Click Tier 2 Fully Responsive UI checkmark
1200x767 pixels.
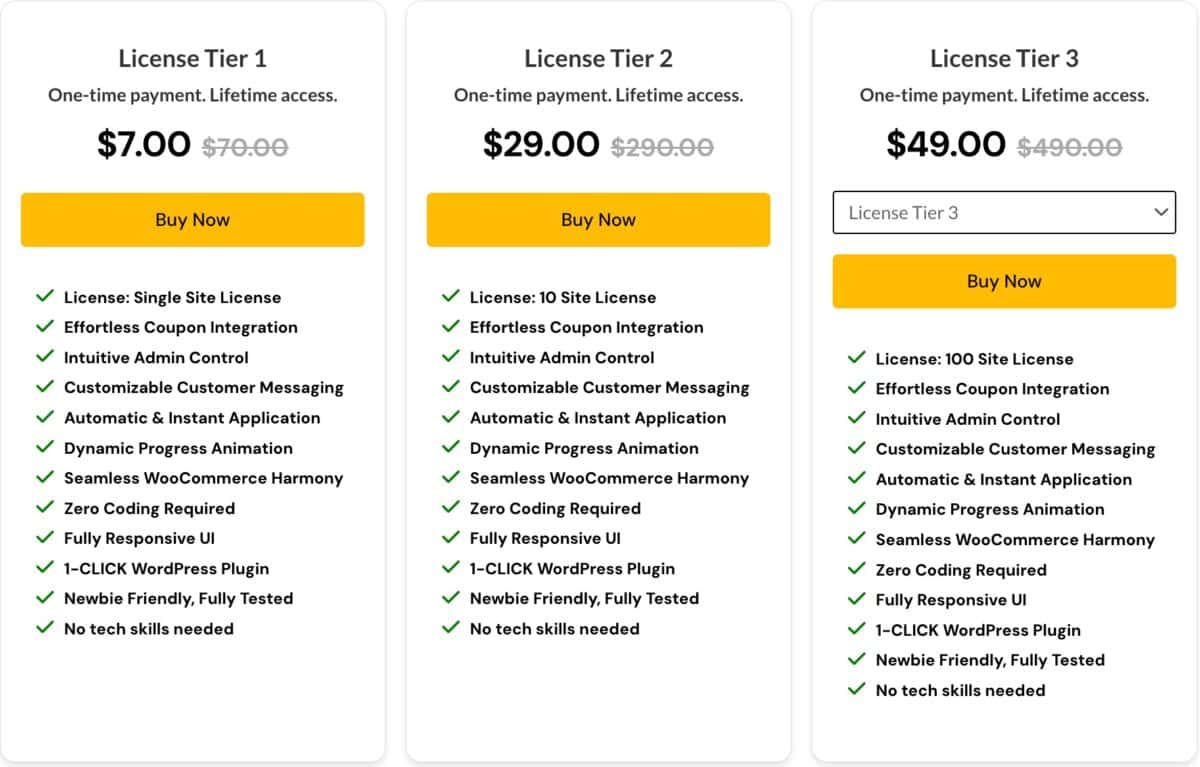pos(451,538)
